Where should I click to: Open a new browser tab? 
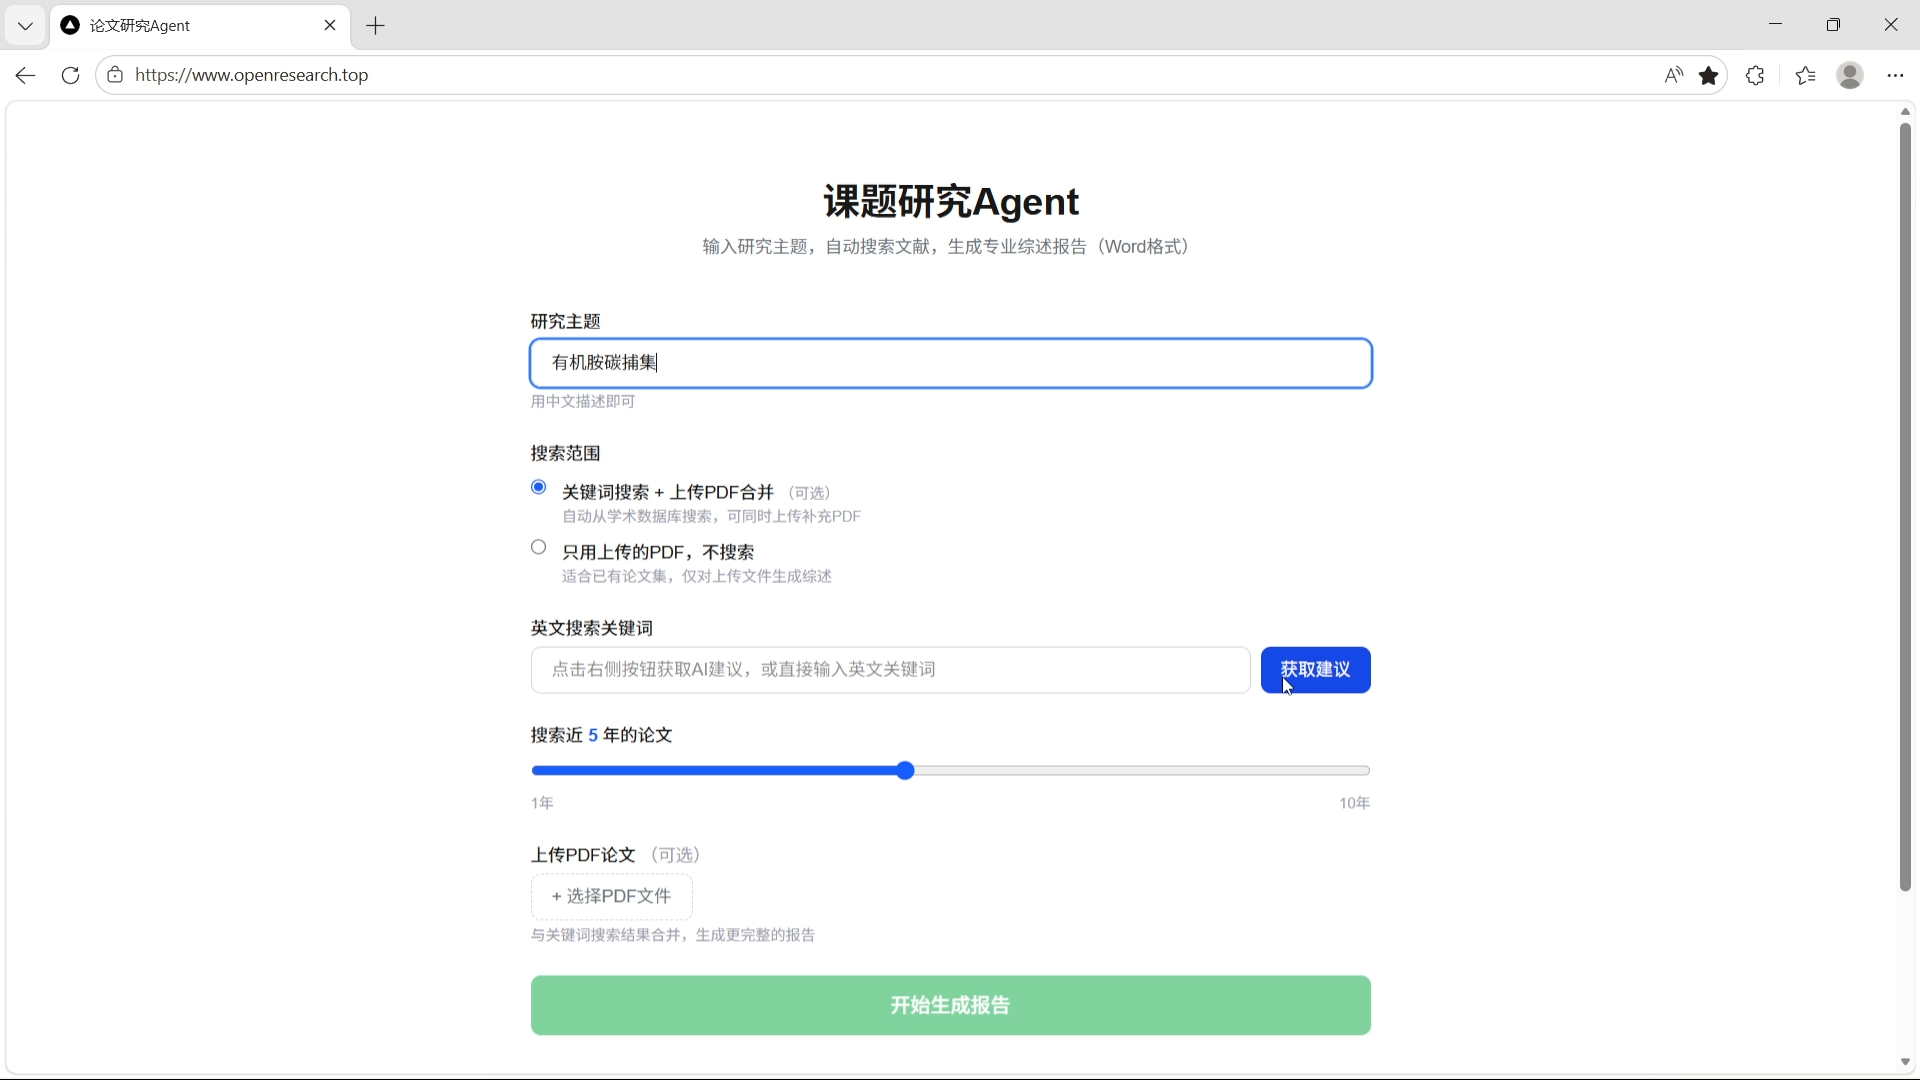(376, 26)
